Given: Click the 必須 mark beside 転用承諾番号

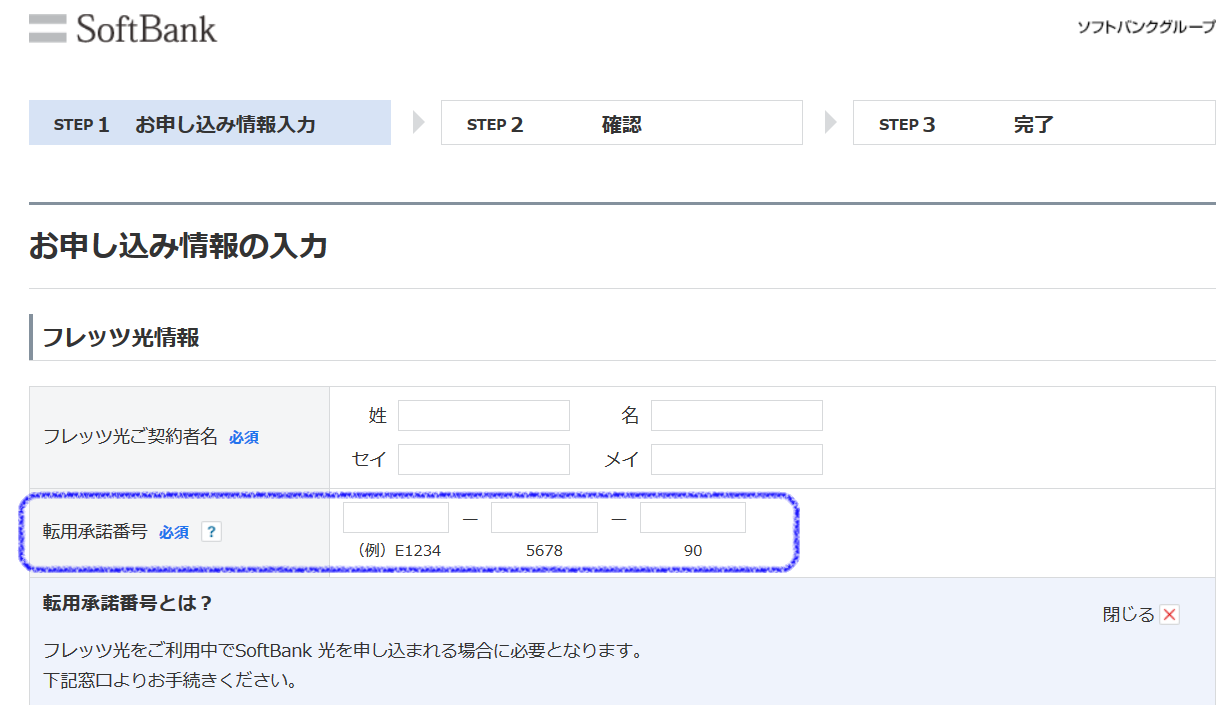Looking at the screenshot, I should (x=174, y=533).
